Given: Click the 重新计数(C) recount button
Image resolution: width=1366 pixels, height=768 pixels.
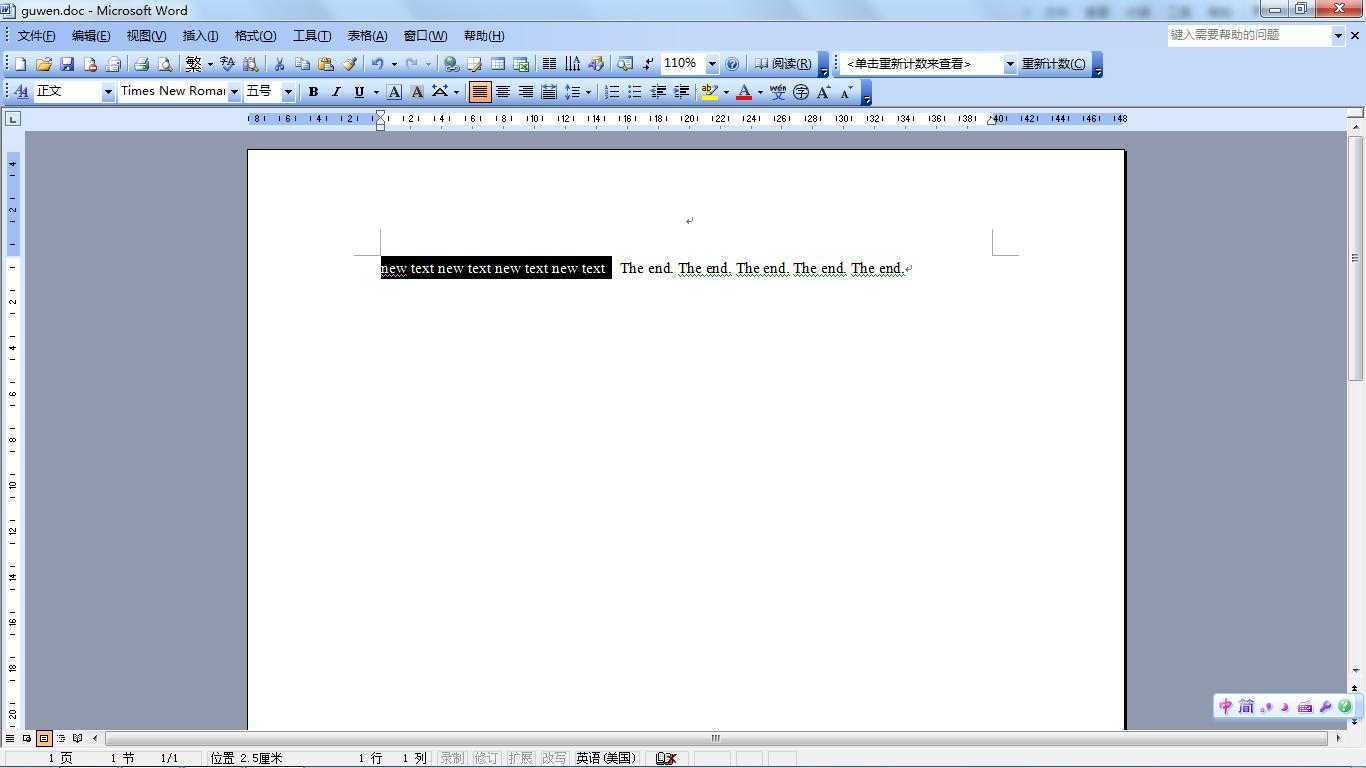Looking at the screenshot, I should click(x=1053, y=64).
